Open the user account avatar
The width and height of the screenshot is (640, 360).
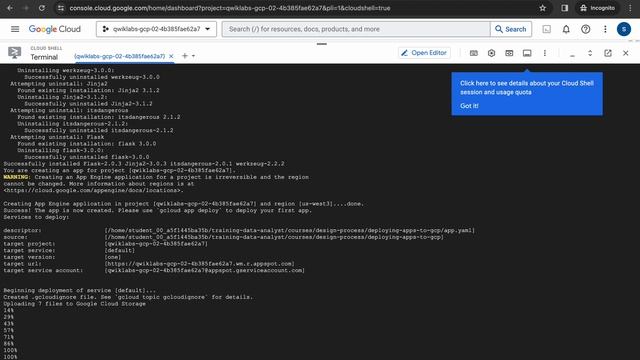(624, 29)
